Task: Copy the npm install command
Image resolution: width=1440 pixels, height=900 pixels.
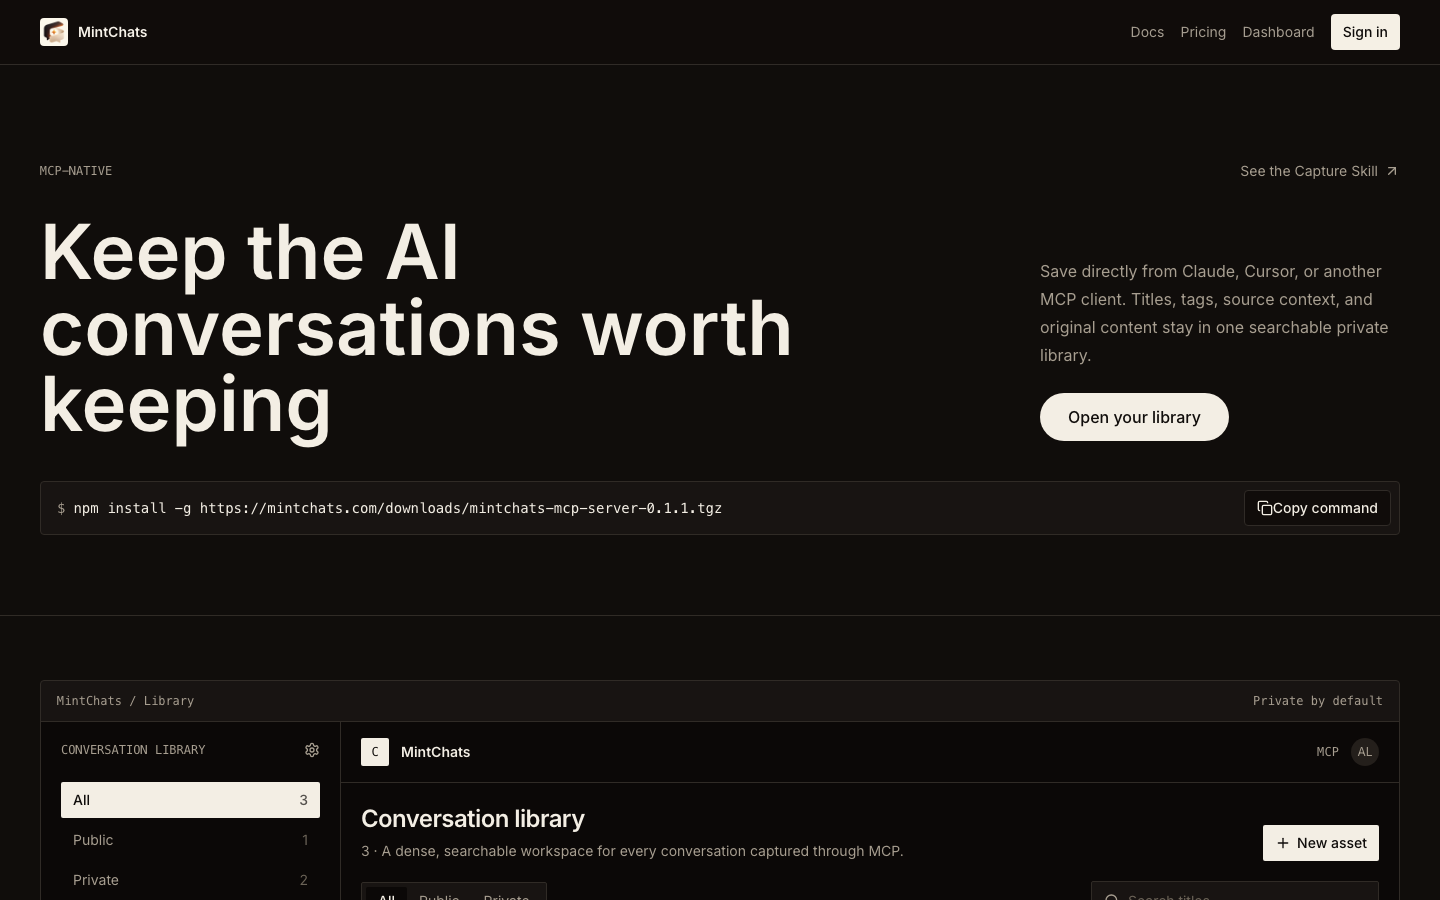Action: pos(1317,508)
